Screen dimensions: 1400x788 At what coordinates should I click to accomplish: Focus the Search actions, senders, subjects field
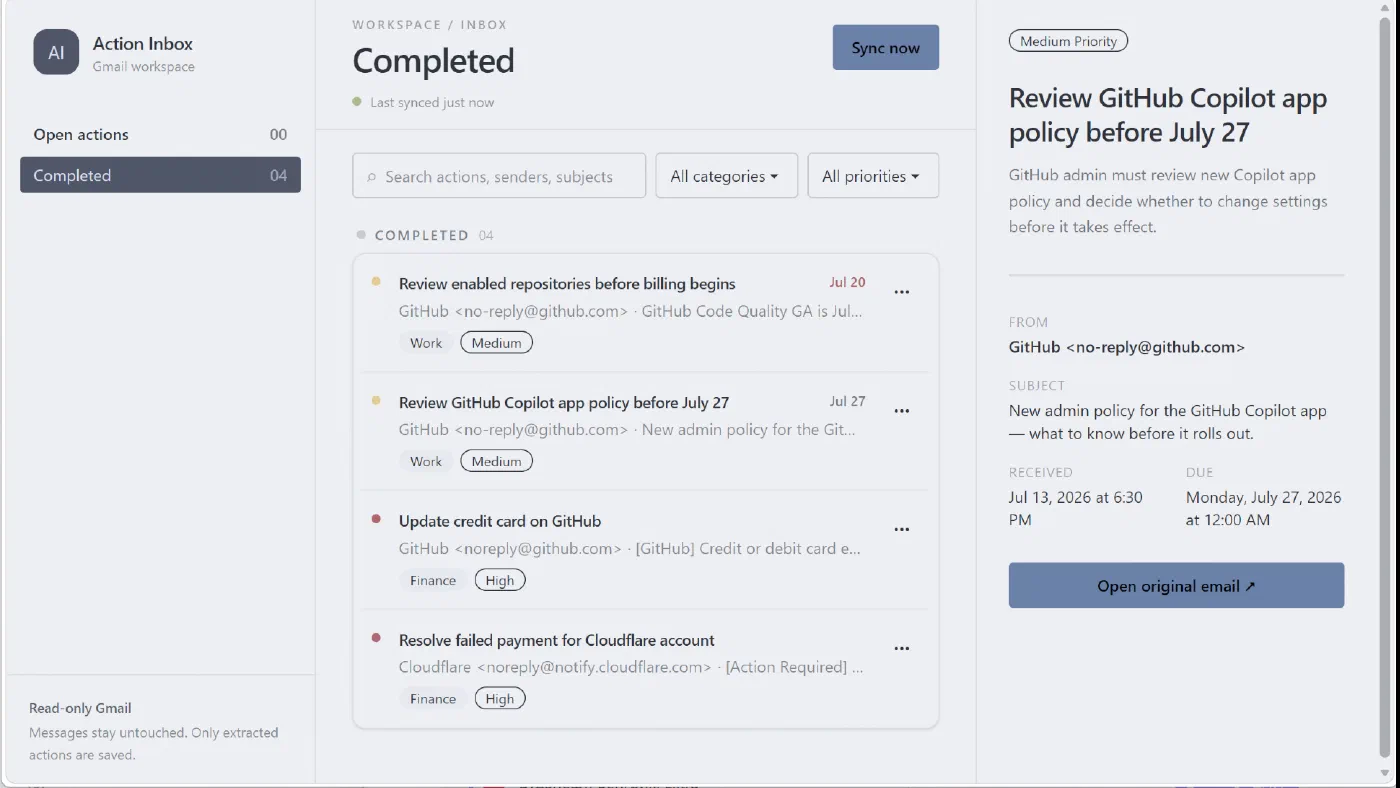[499, 176]
